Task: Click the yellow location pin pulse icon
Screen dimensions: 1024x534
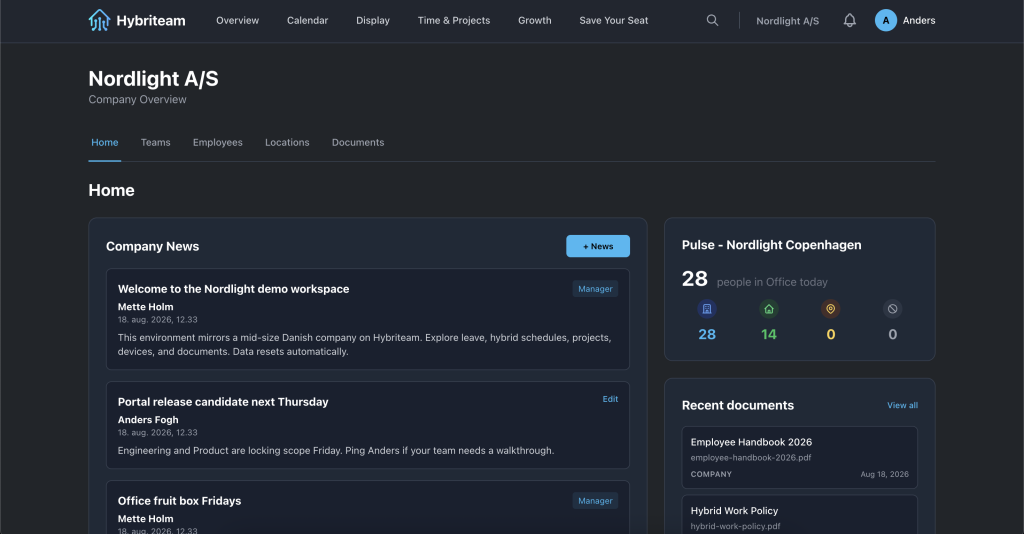Action: pos(831,309)
